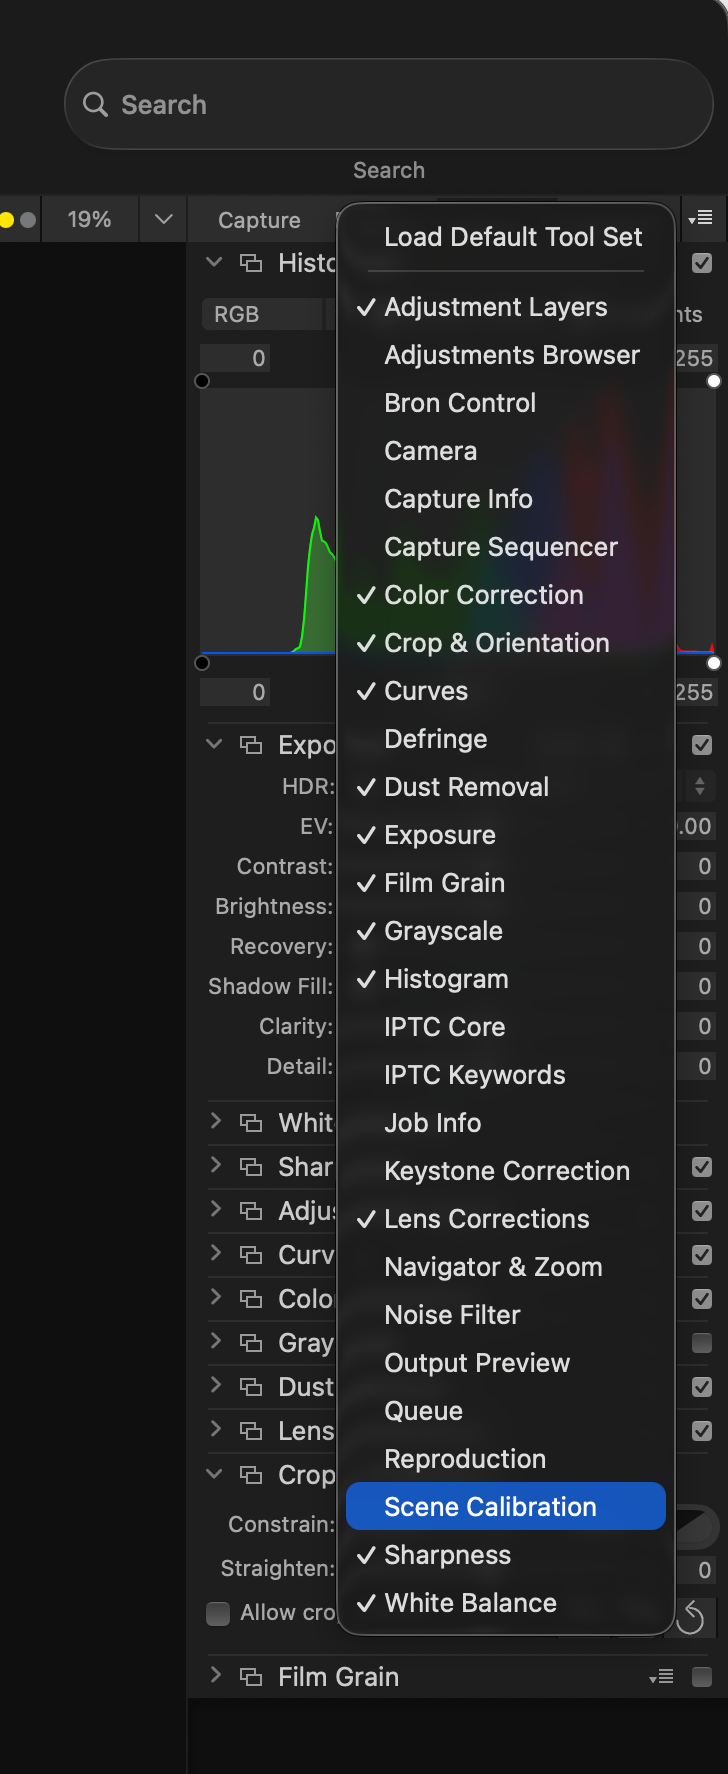This screenshot has height=1774, width=728.
Task: Click the RGB histogram channel button
Action: tap(237, 314)
